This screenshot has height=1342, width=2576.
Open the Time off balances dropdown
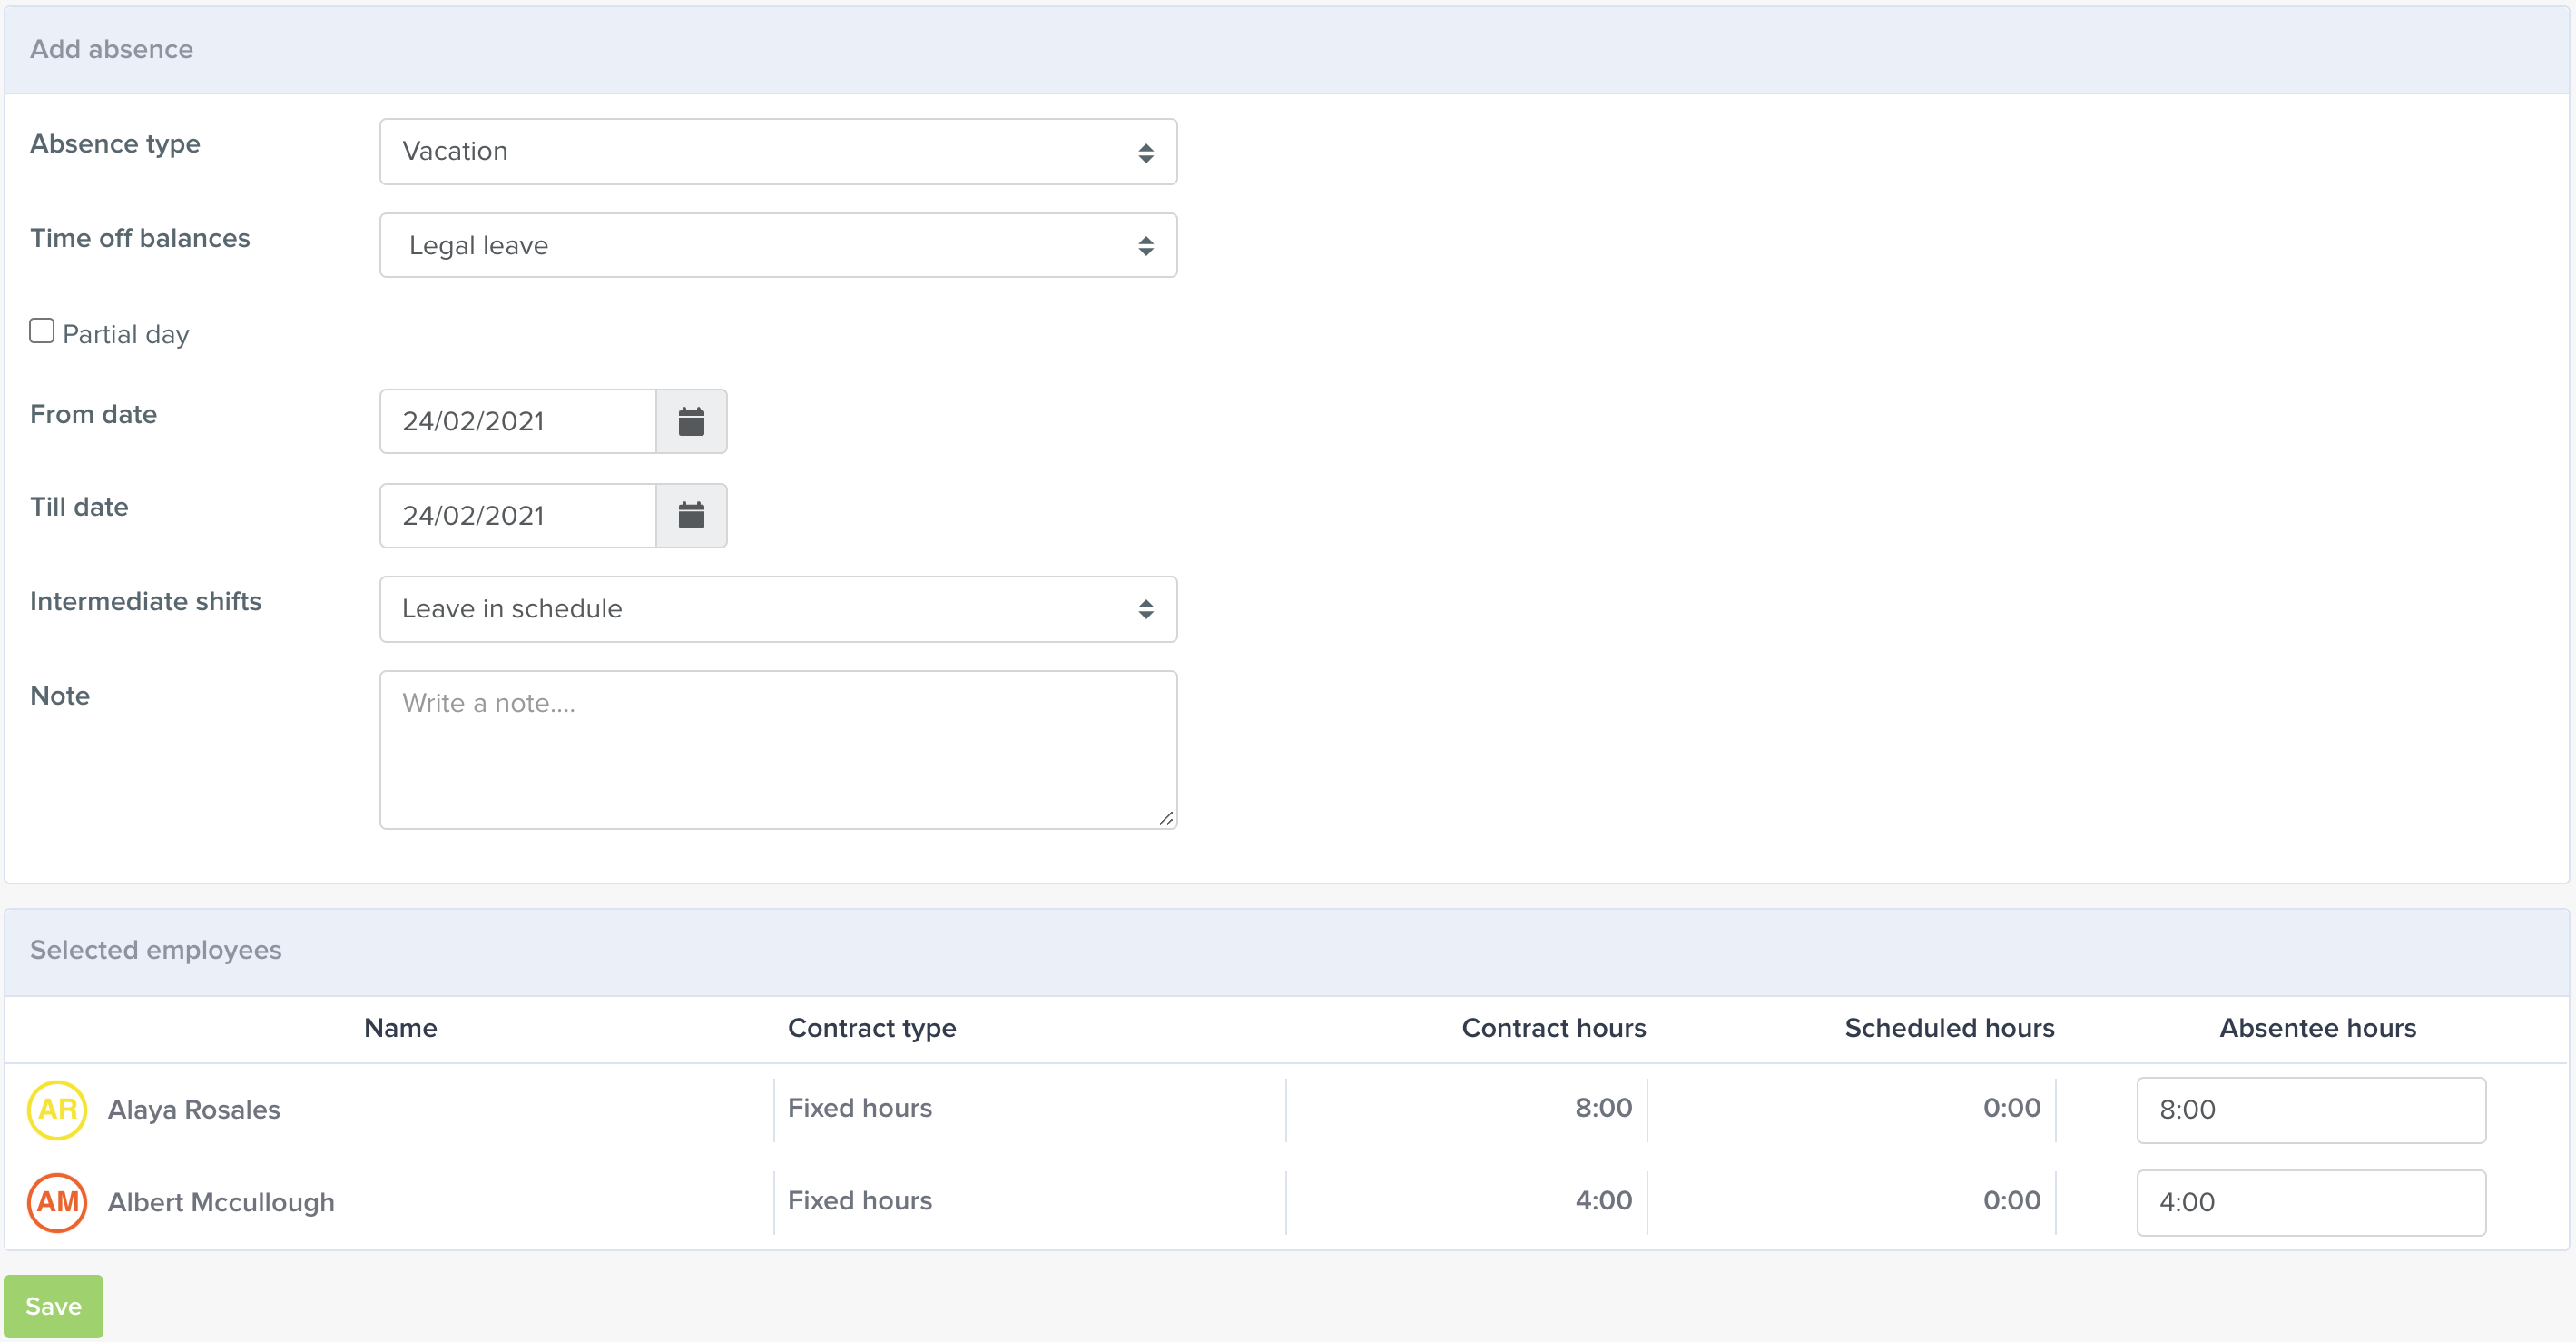[778, 245]
